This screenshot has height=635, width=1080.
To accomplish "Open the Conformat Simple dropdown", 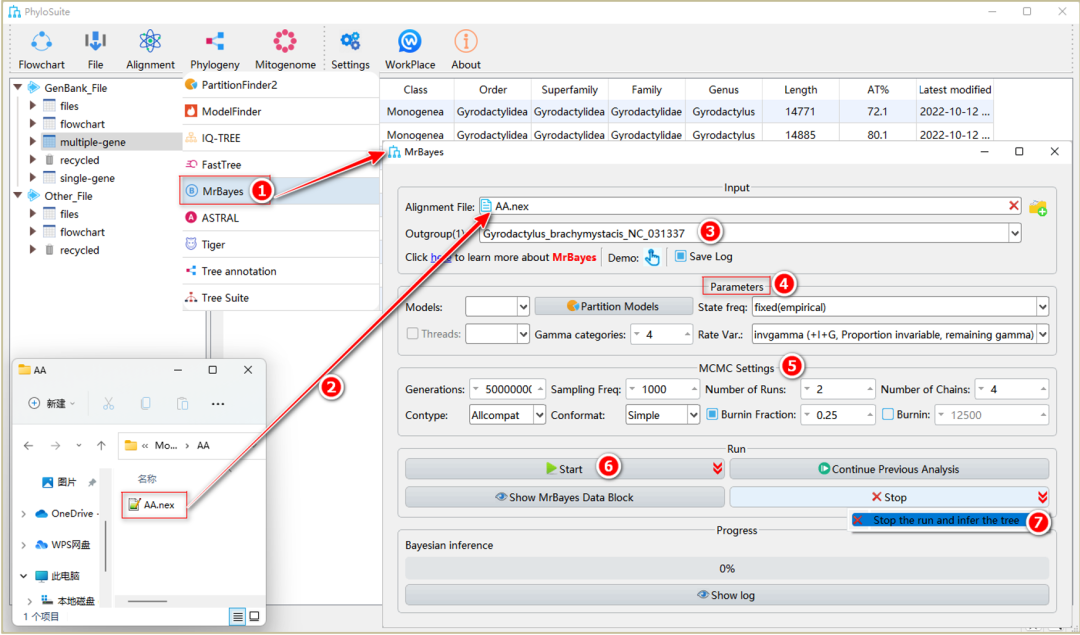I will click(694, 415).
